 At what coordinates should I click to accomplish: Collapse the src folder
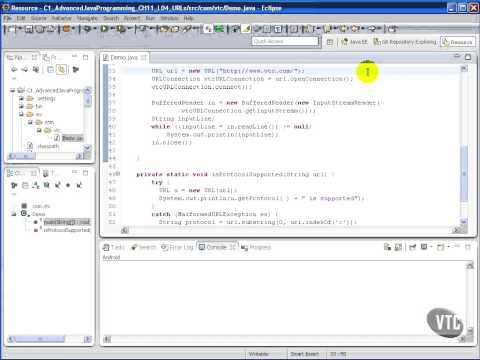[x=21, y=114]
